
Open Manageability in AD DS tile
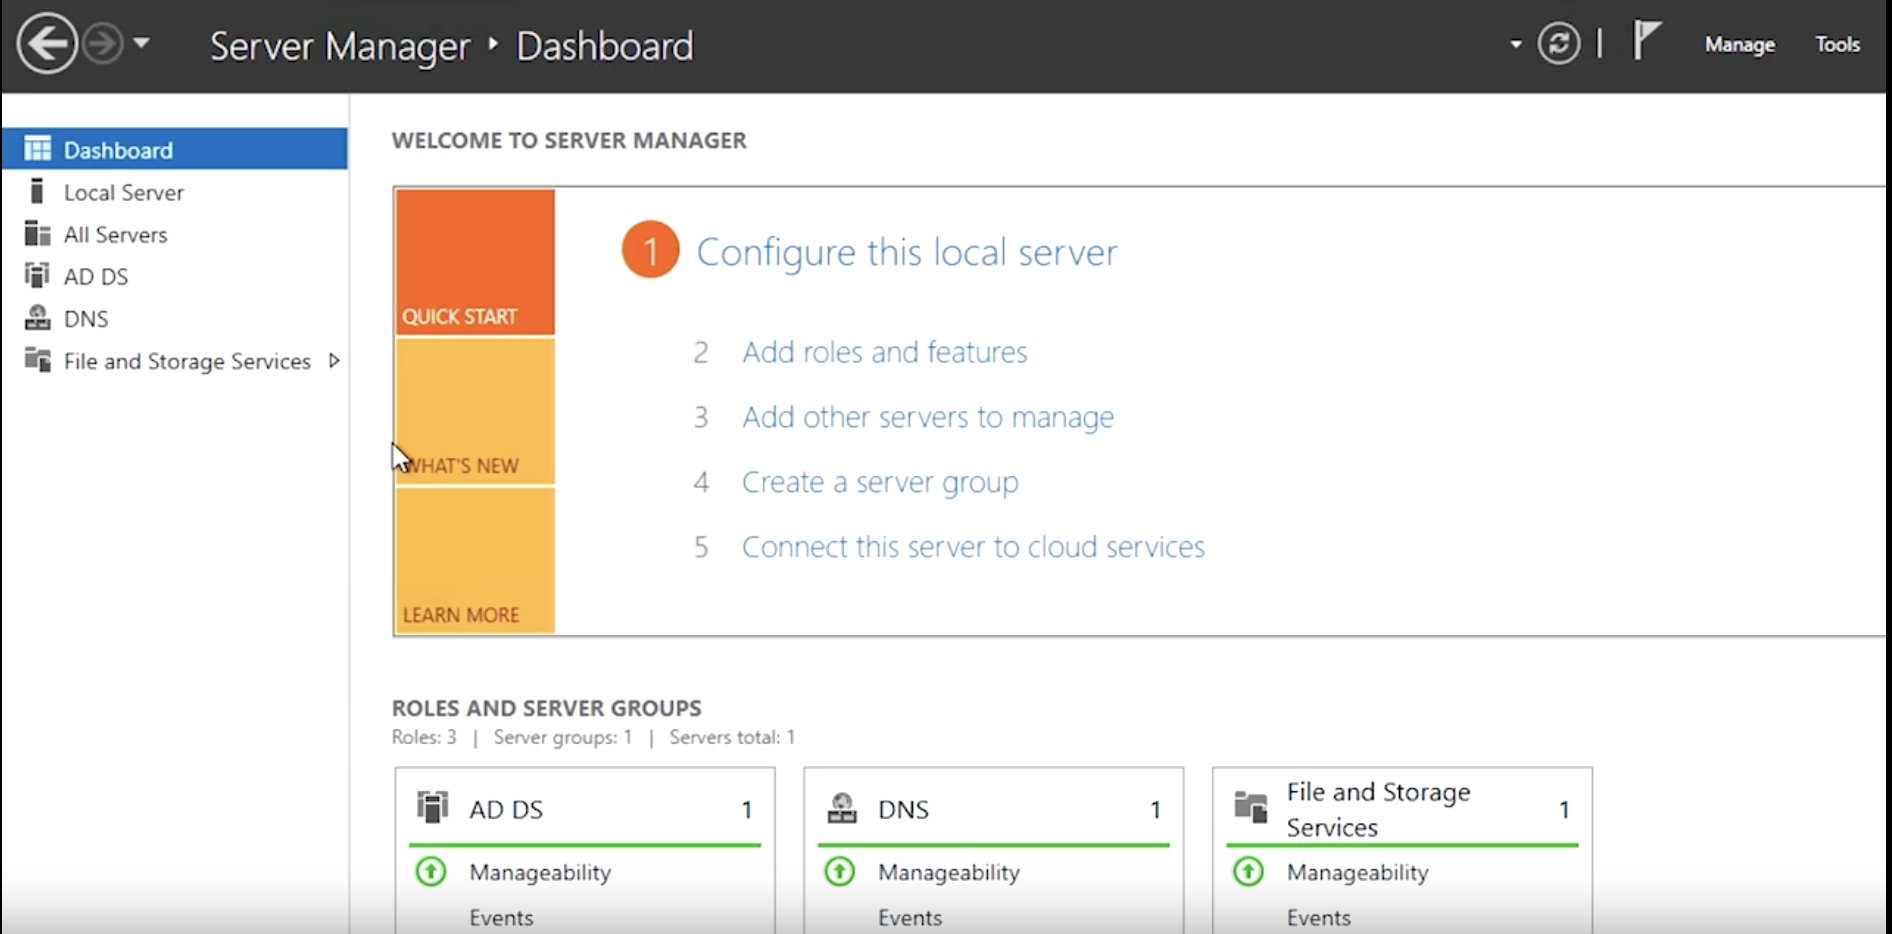coord(540,872)
